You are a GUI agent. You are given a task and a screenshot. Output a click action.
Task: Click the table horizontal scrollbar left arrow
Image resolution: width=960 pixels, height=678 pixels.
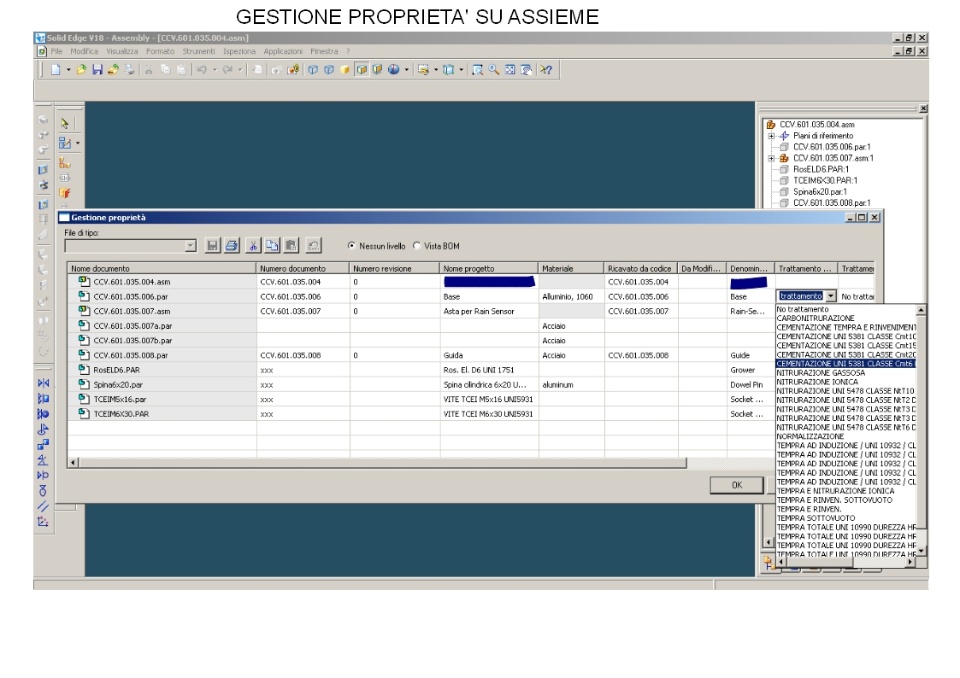point(73,462)
